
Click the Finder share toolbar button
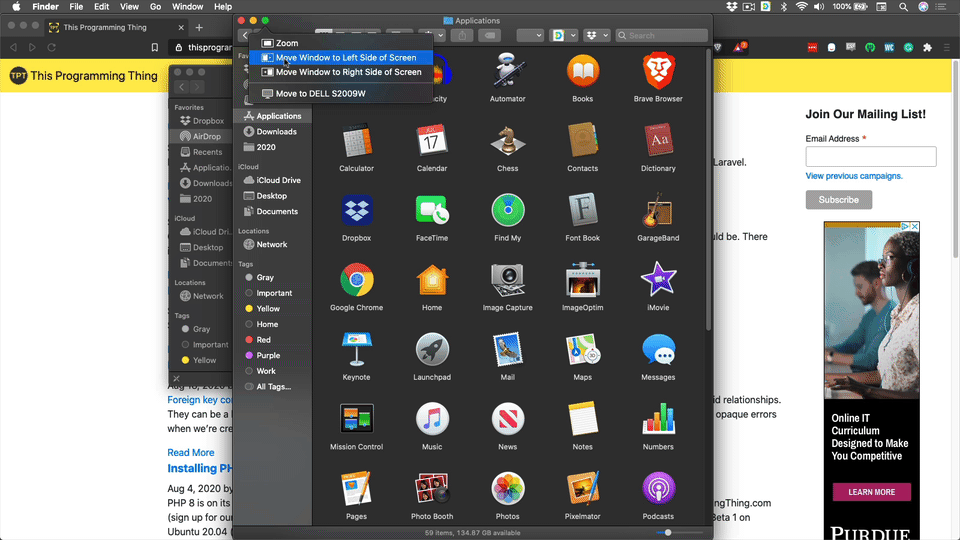click(461, 35)
